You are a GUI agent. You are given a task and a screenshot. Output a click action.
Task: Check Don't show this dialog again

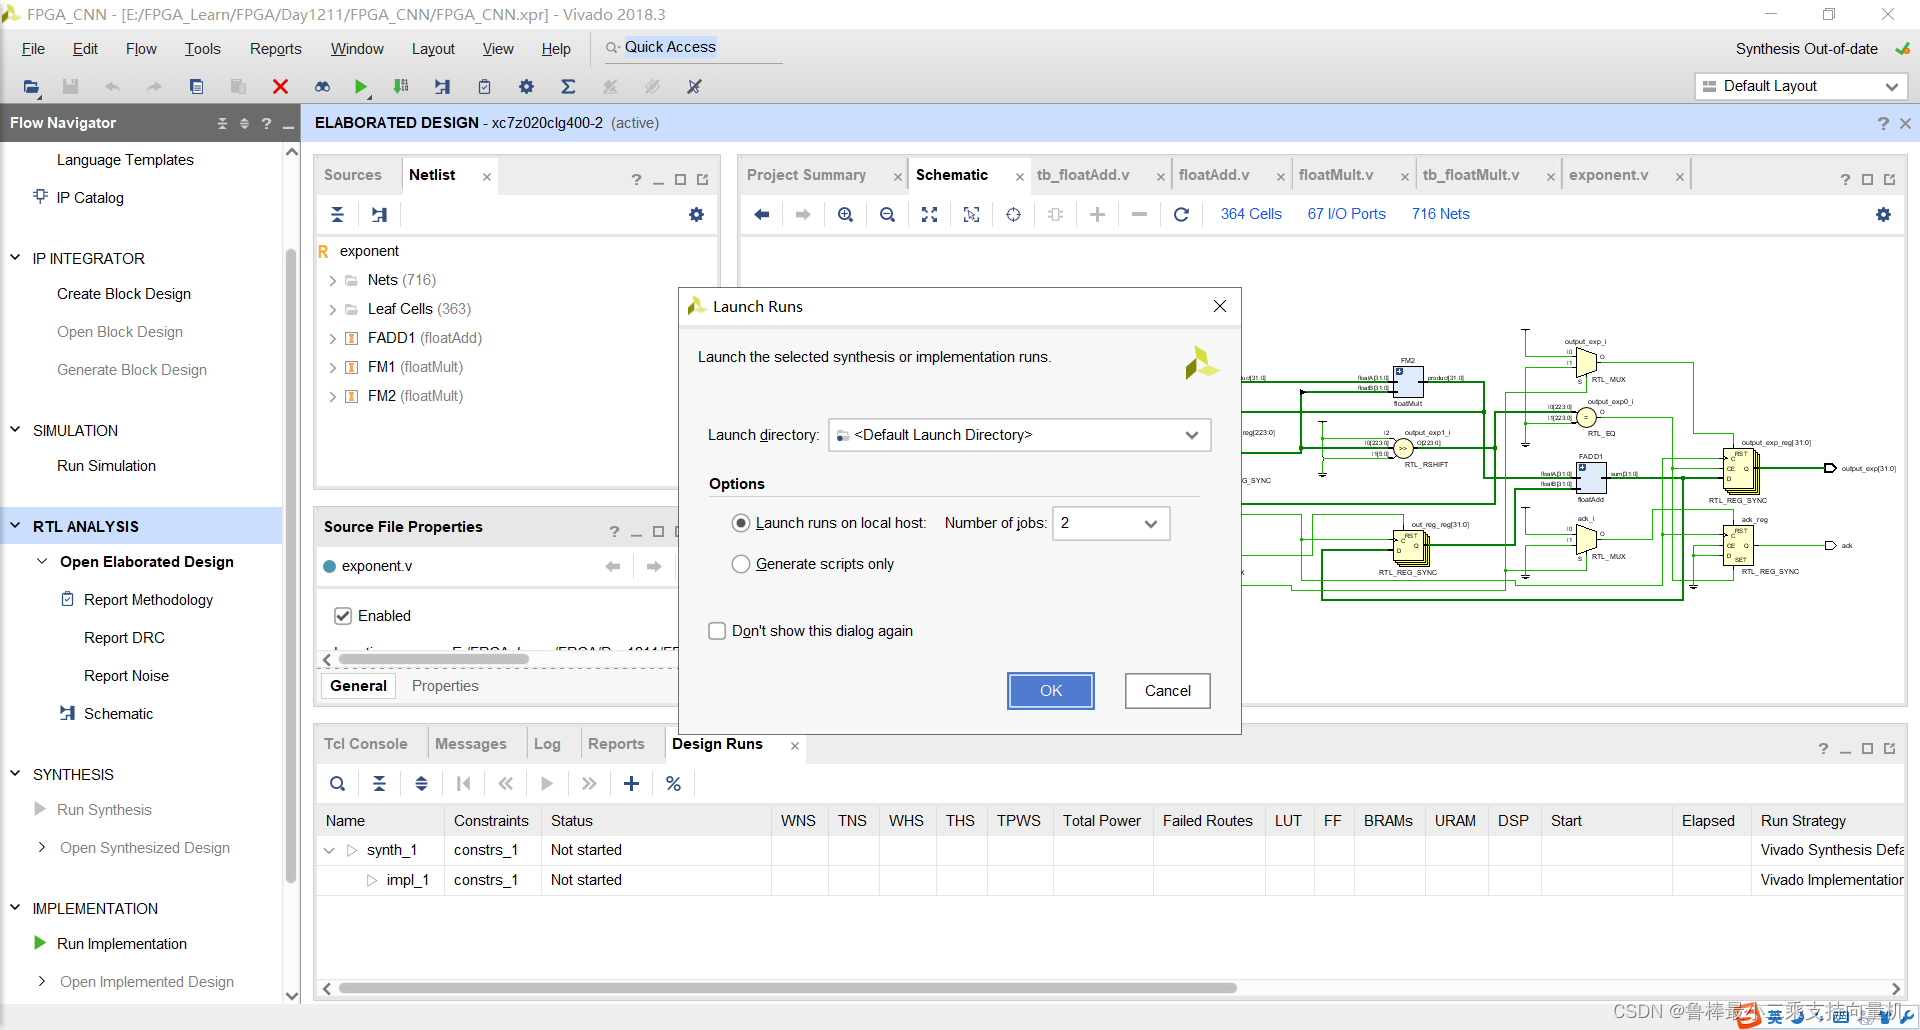(x=717, y=631)
